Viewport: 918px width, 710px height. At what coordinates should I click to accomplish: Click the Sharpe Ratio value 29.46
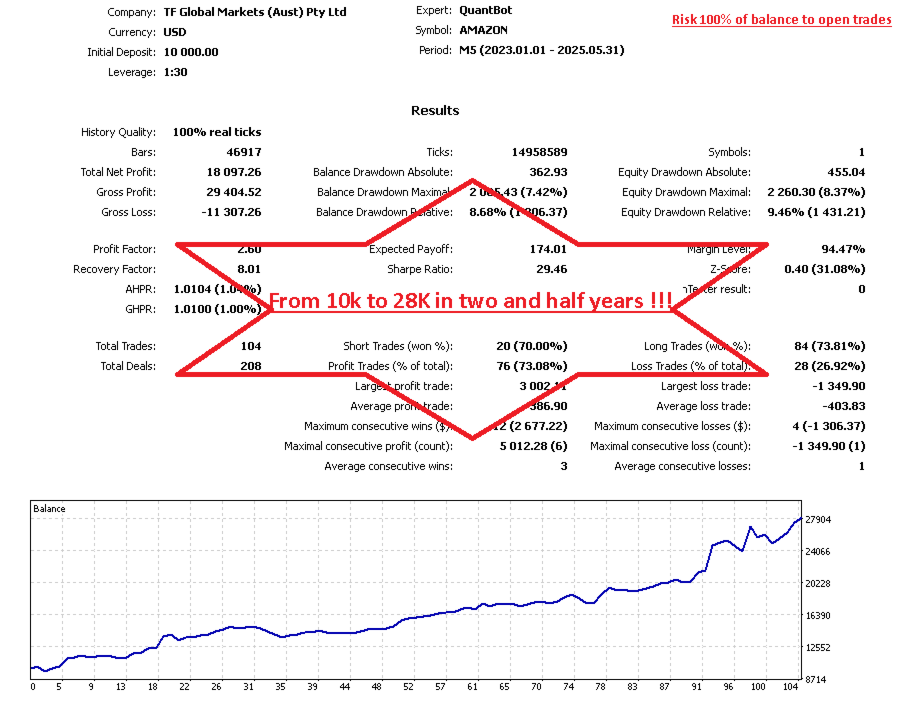[x=552, y=268]
